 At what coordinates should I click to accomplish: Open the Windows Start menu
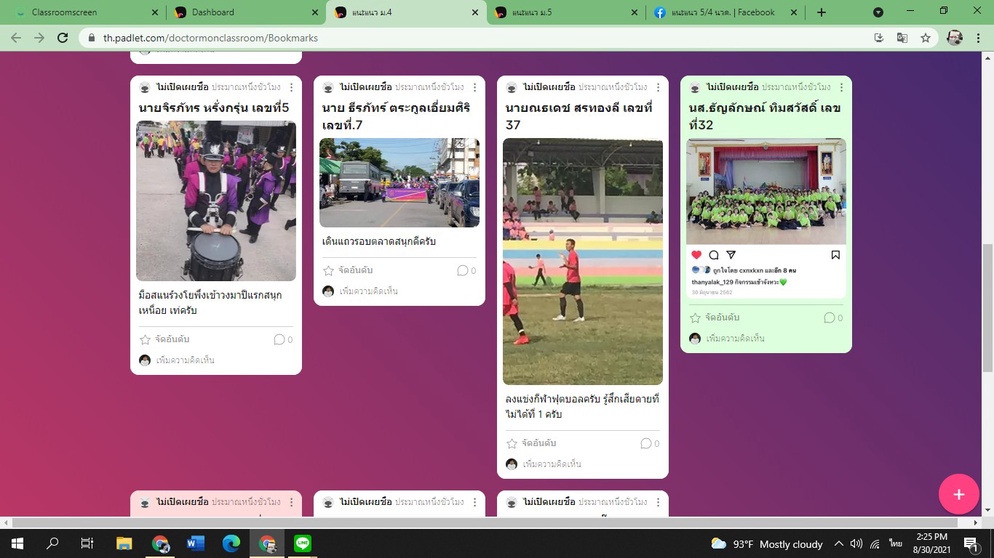pyautogui.click(x=17, y=543)
